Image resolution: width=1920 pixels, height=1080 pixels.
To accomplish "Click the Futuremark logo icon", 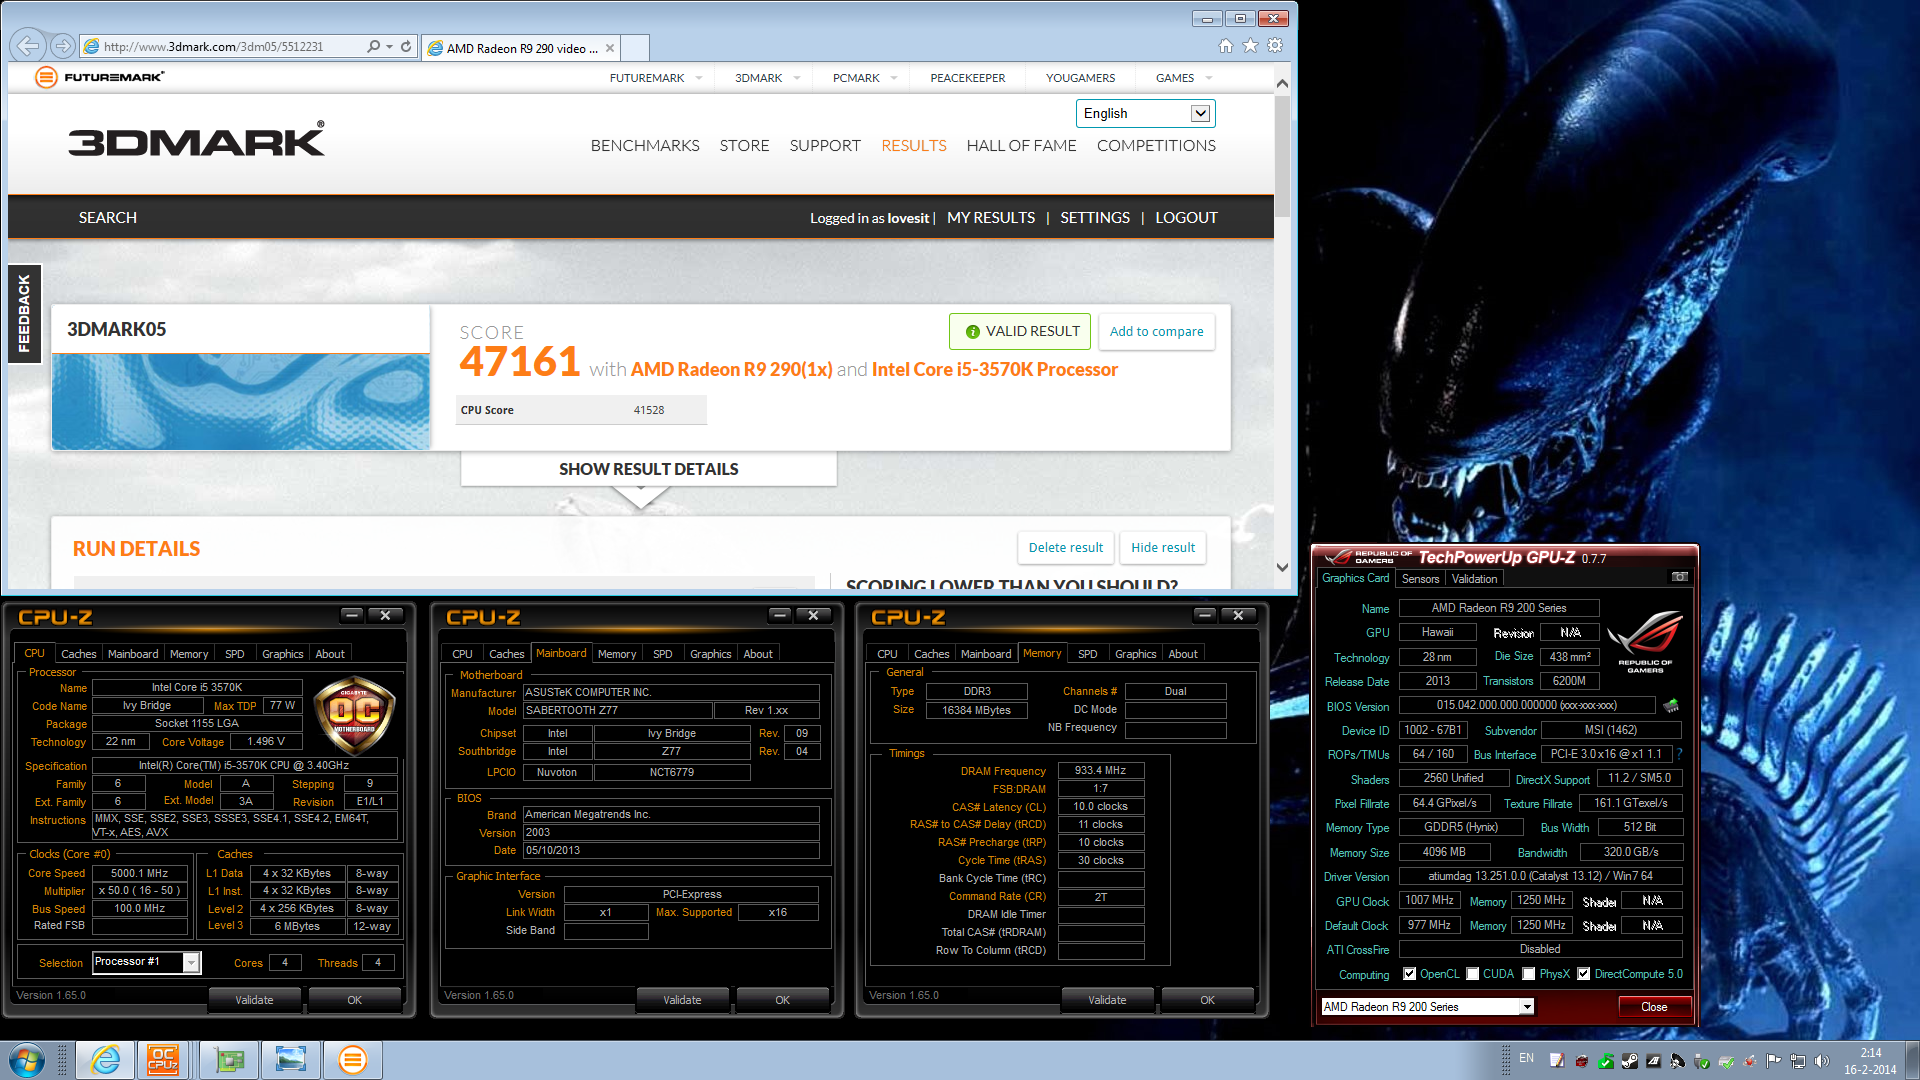I will (46, 77).
